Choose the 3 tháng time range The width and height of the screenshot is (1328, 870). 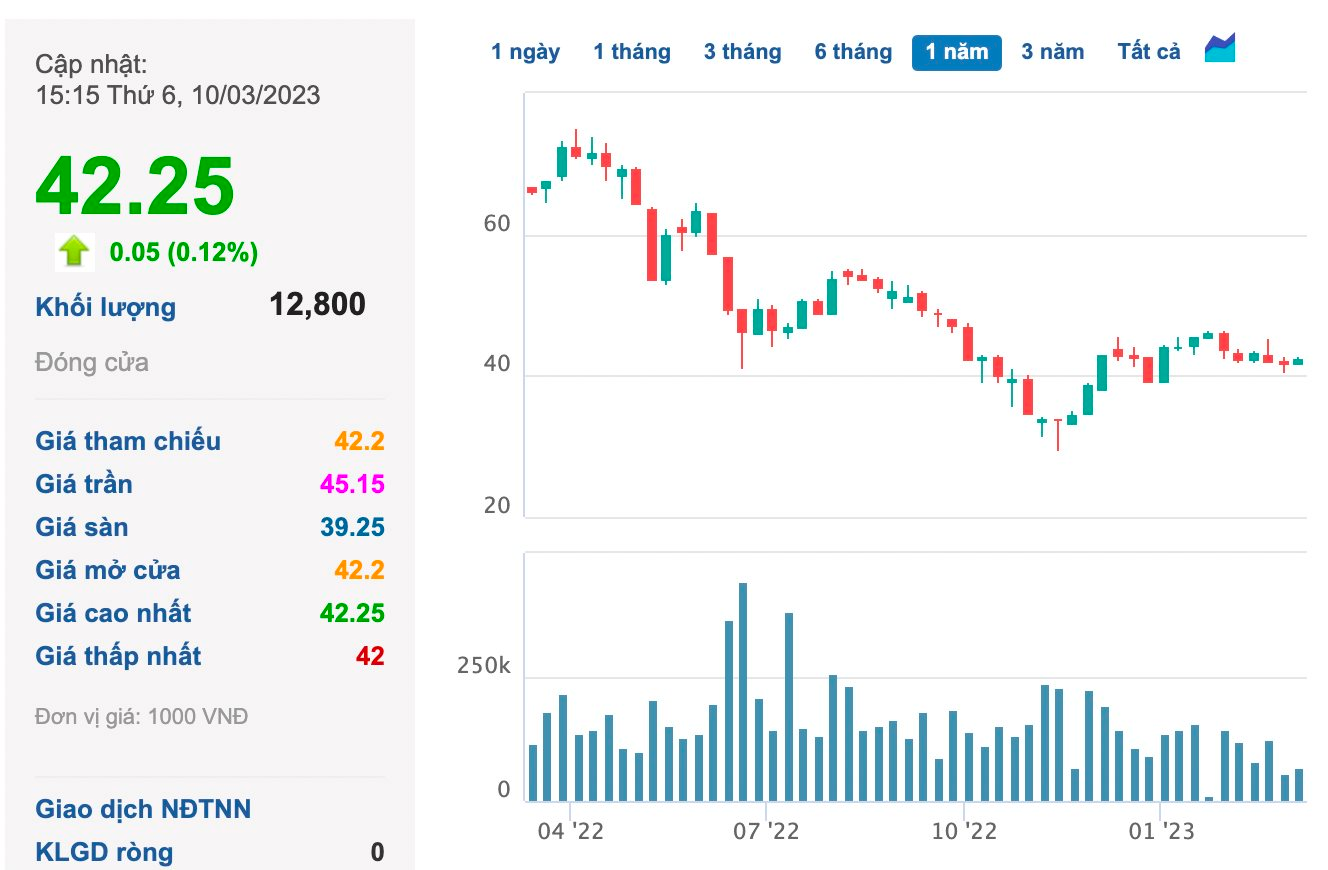743,51
